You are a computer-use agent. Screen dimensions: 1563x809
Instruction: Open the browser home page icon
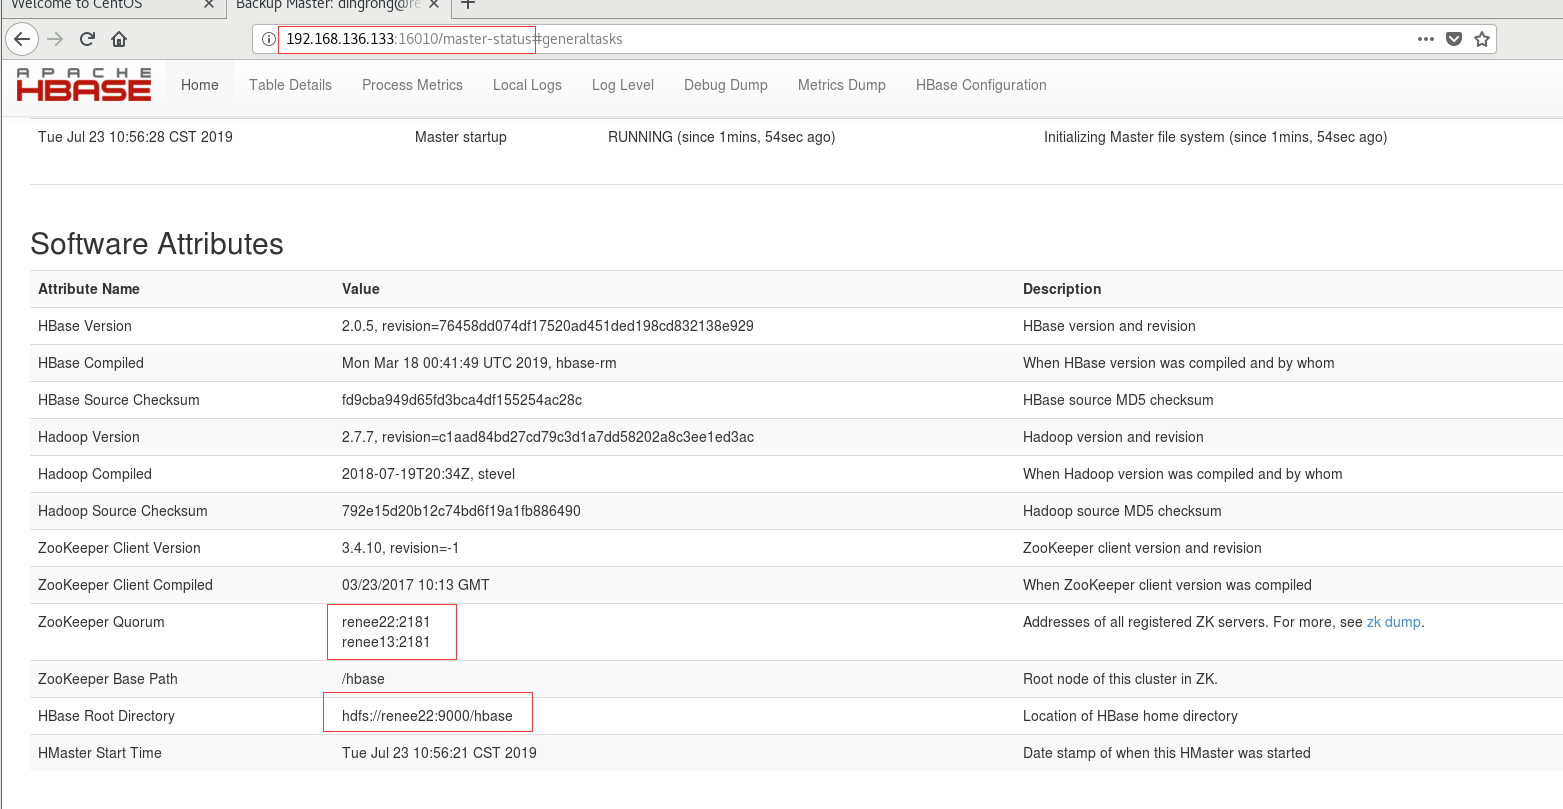click(119, 39)
